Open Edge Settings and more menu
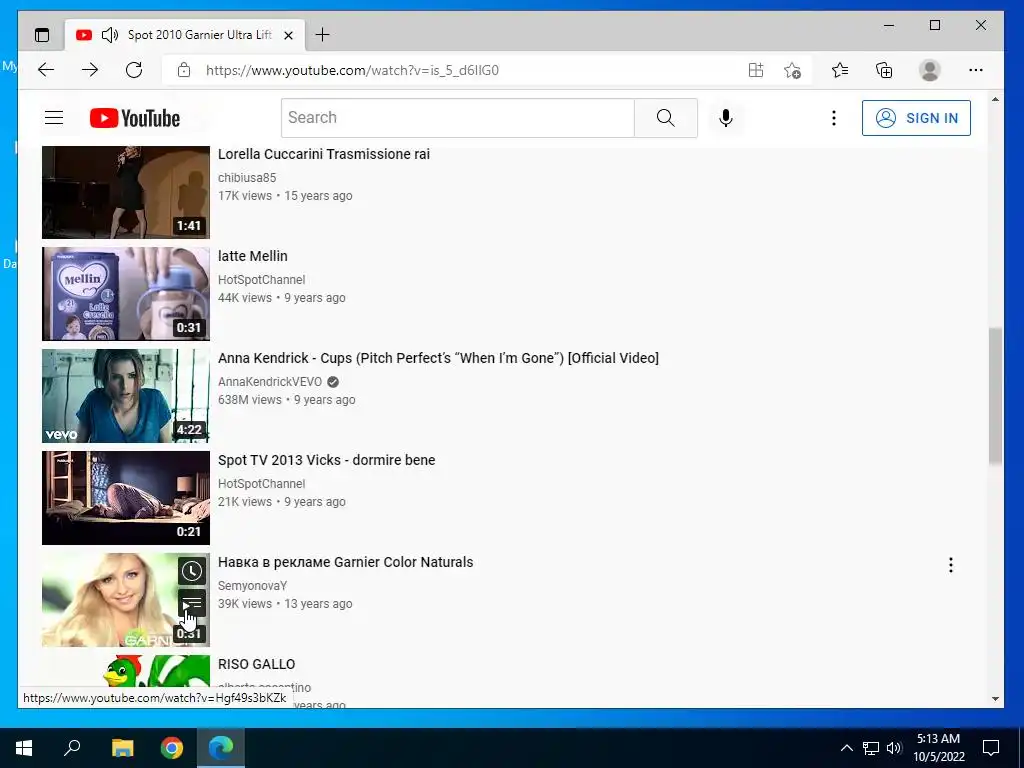Viewport: 1024px width, 768px height. pos(976,70)
